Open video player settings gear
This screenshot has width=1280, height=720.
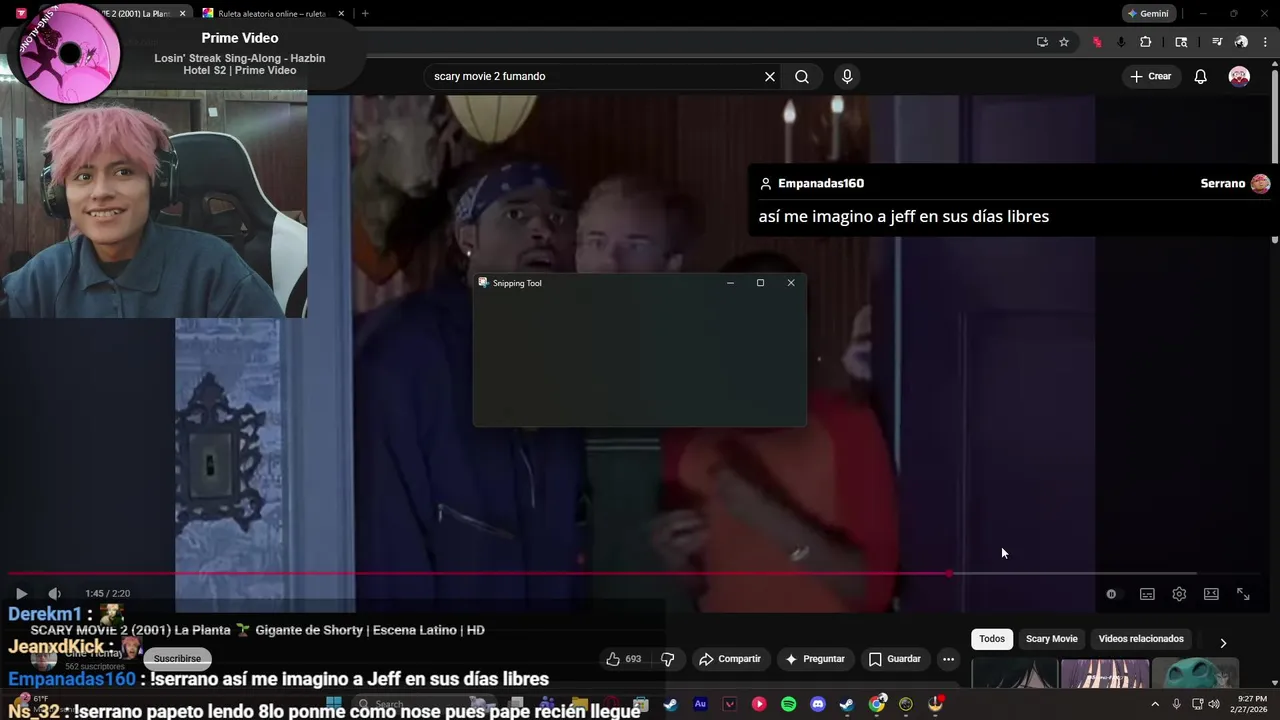click(x=1179, y=594)
